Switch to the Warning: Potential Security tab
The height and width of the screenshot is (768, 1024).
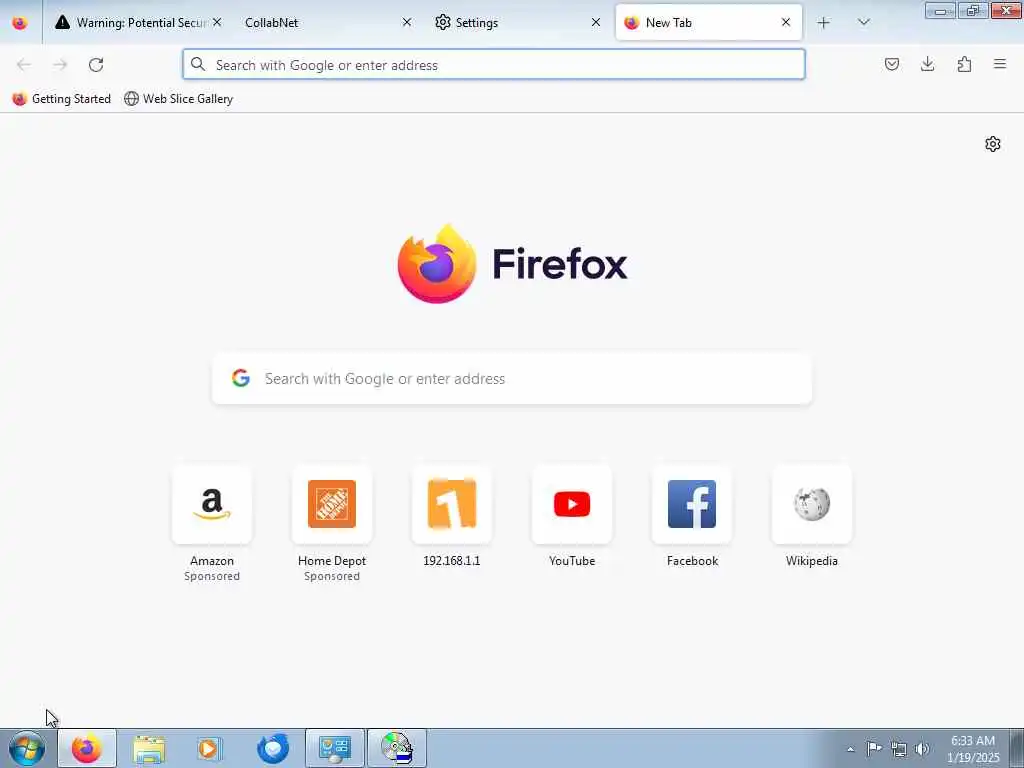(x=138, y=23)
